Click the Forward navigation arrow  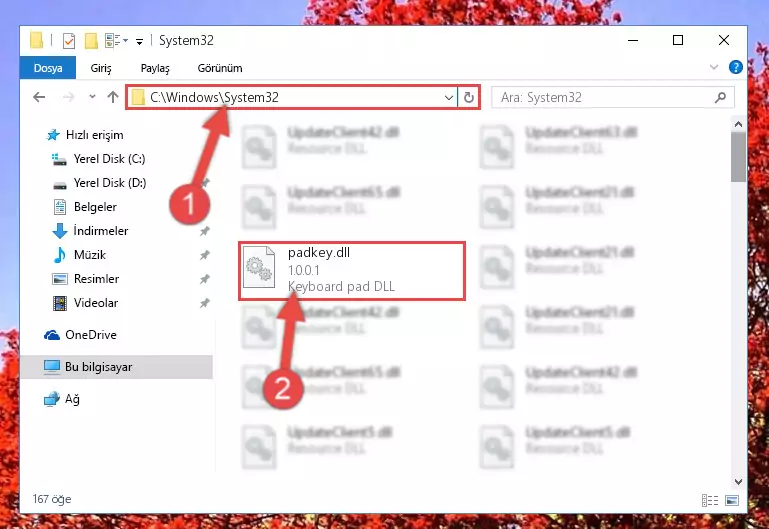69,97
